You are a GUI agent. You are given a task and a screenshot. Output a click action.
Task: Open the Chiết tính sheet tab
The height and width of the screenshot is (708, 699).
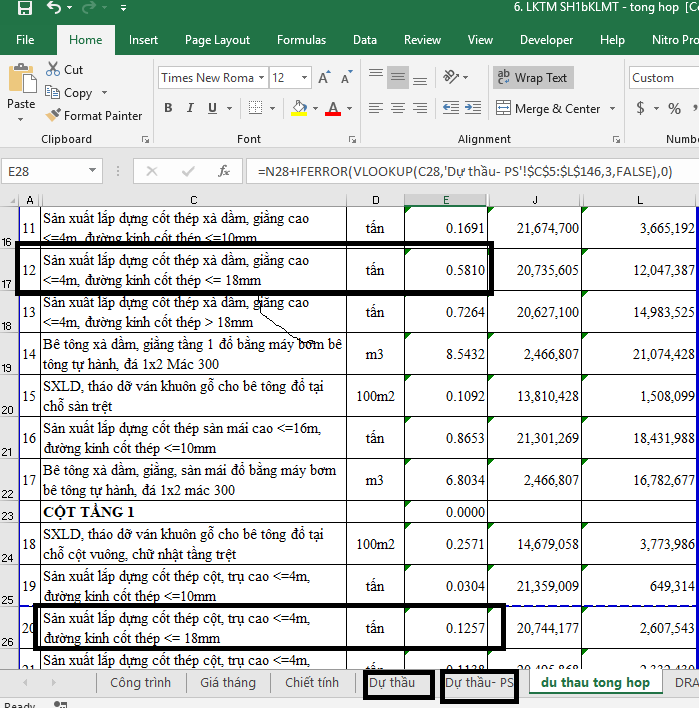coord(312,682)
